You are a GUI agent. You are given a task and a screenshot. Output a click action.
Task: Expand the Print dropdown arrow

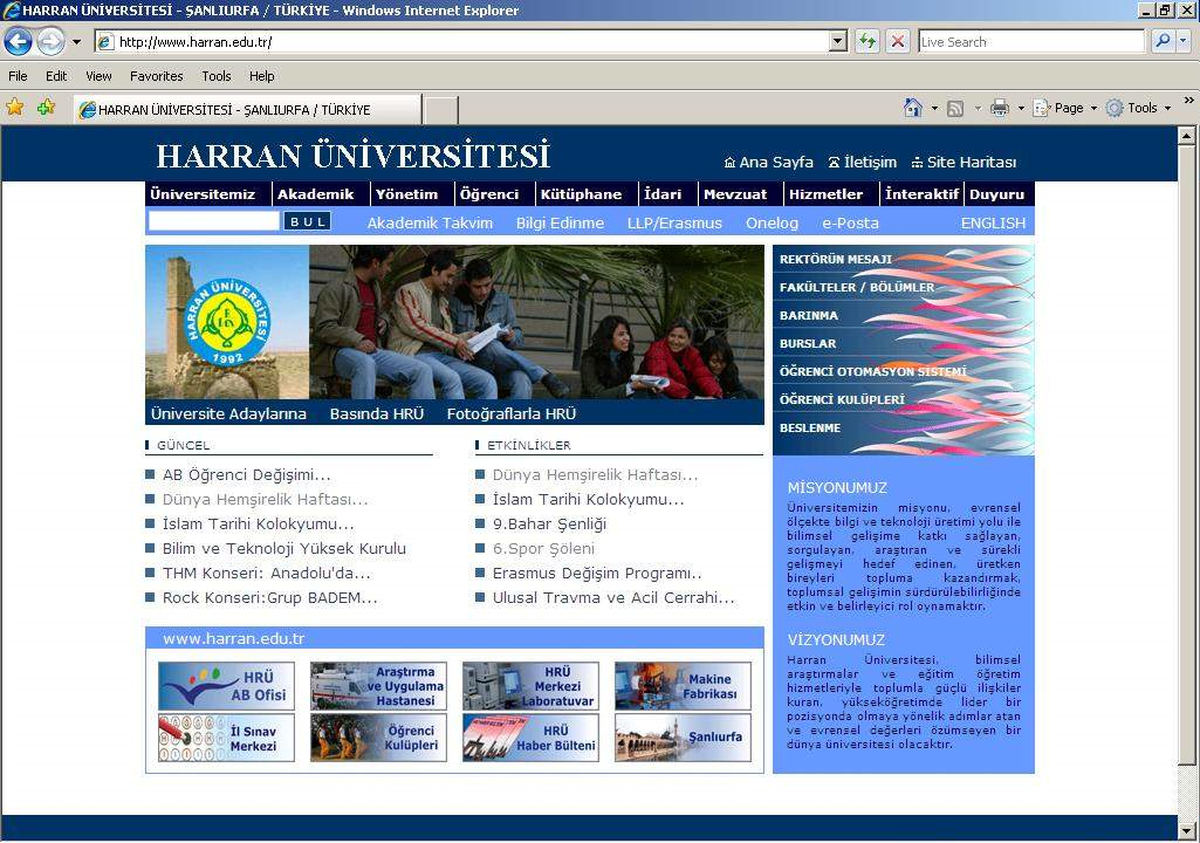(1021, 108)
